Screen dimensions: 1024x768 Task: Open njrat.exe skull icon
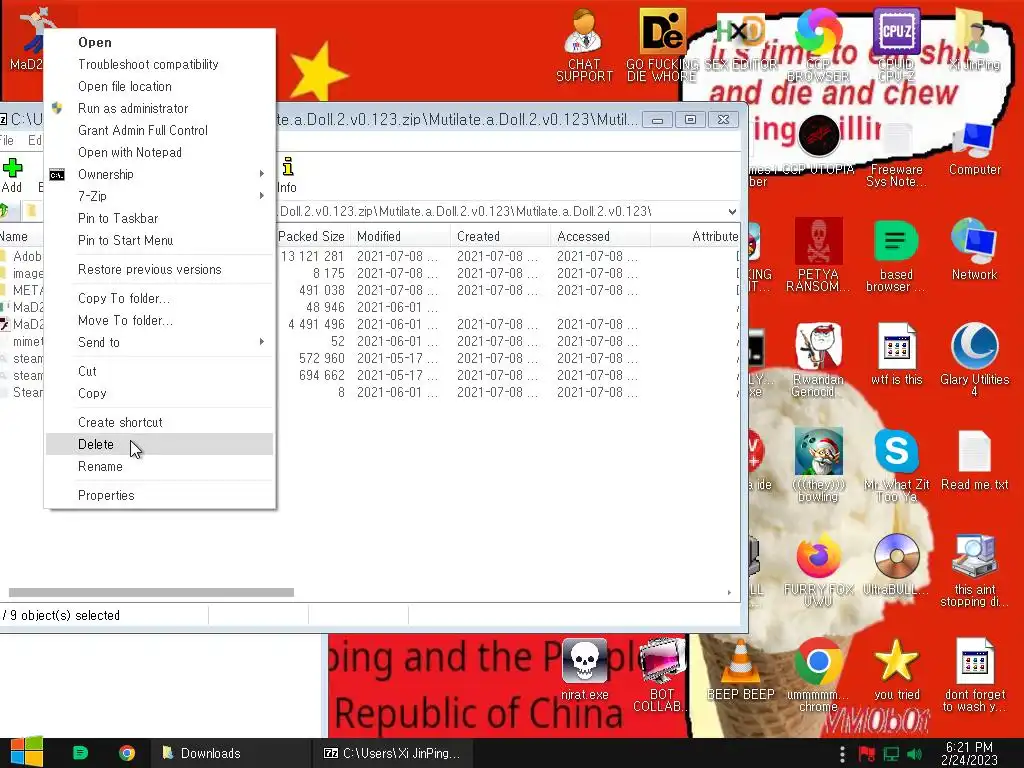pyautogui.click(x=584, y=669)
